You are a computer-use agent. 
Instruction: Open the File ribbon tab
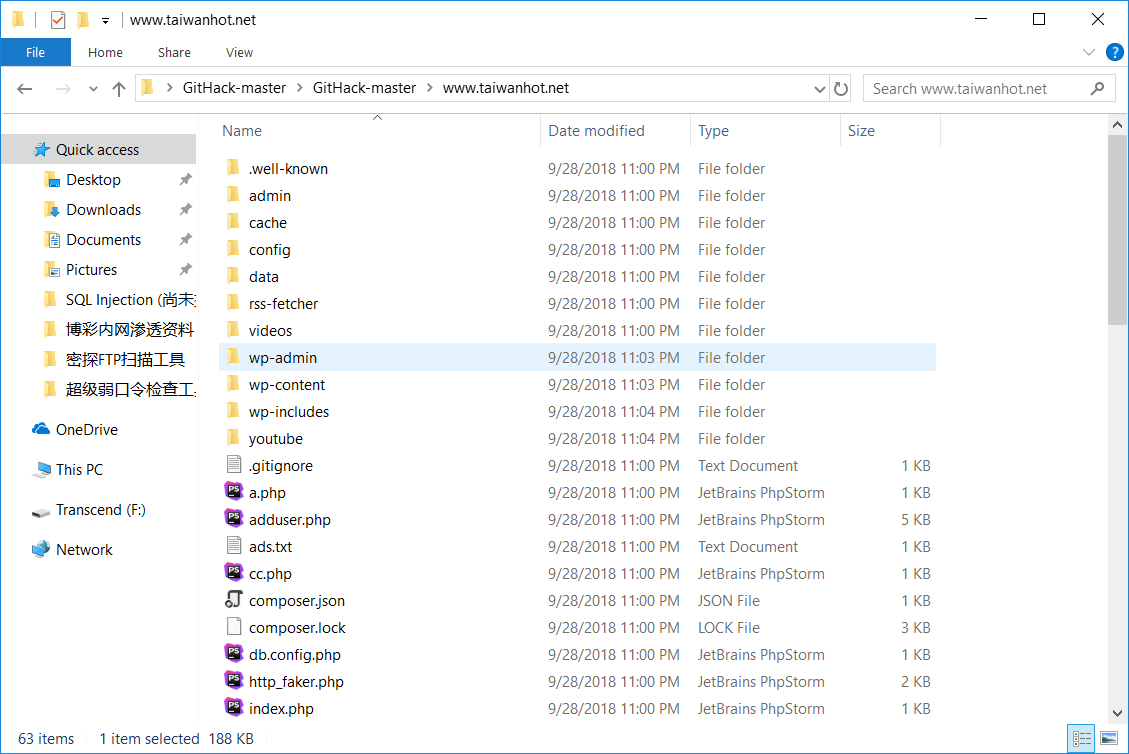[x=35, y=53]
